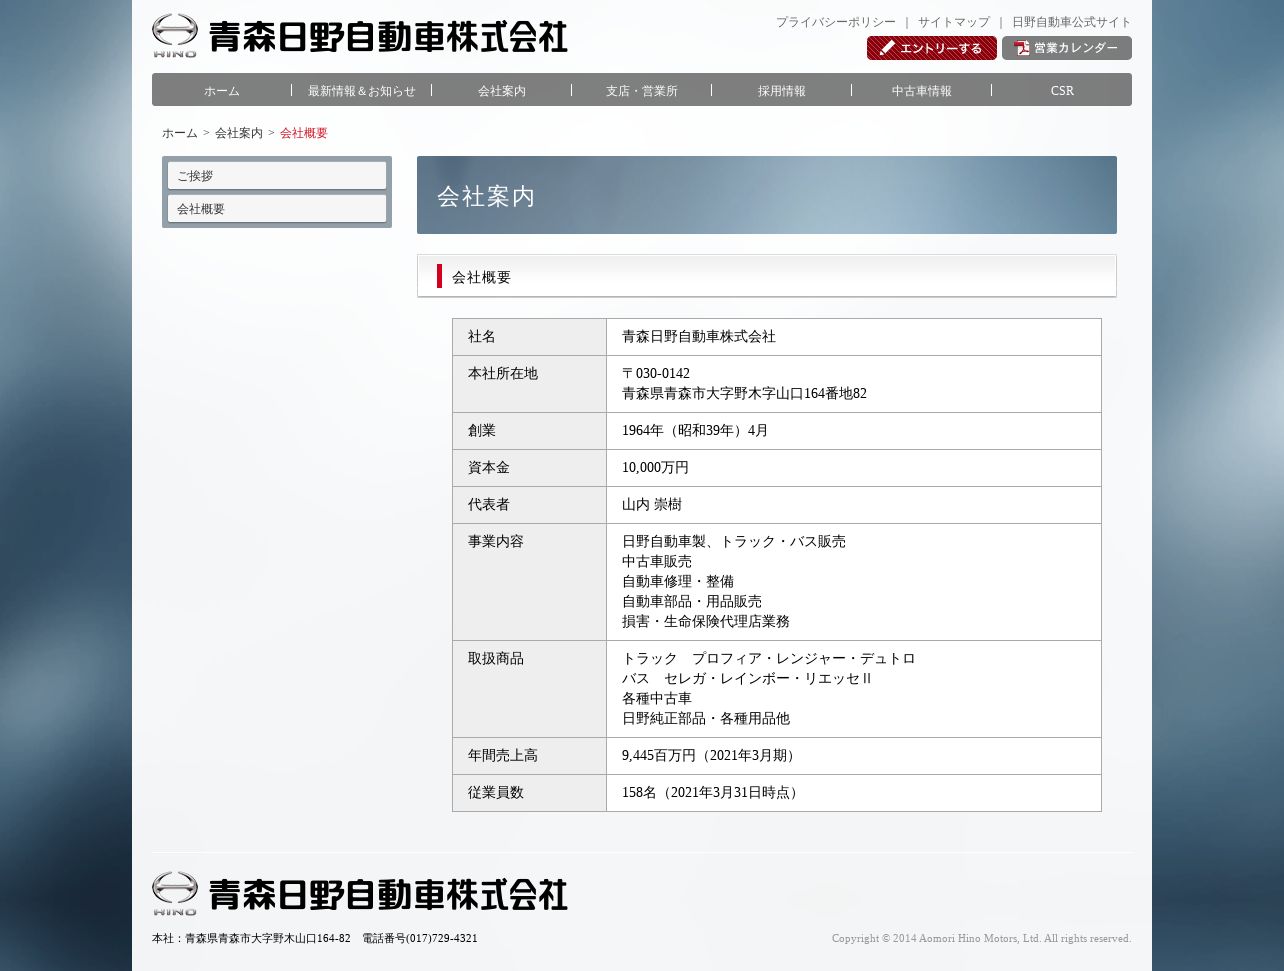1284x971 pixels.
Task: Click 日野自動車製、トラック・バス販売 text
Action: click(x=734, y=542)
